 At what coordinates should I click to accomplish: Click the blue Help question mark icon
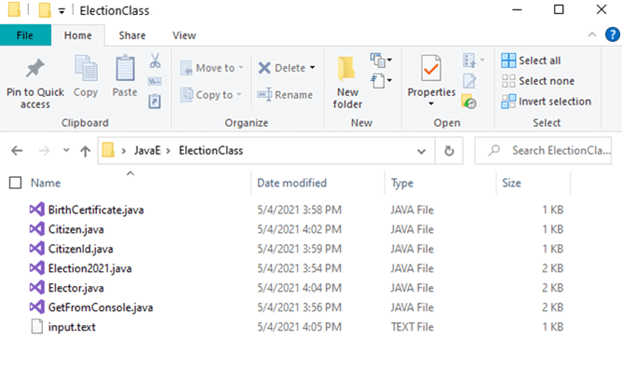(x=612, y=35)
